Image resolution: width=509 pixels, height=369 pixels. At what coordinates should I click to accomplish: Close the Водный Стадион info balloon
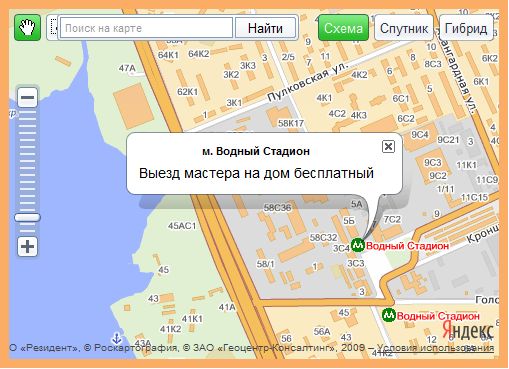[x=388, y=146]
